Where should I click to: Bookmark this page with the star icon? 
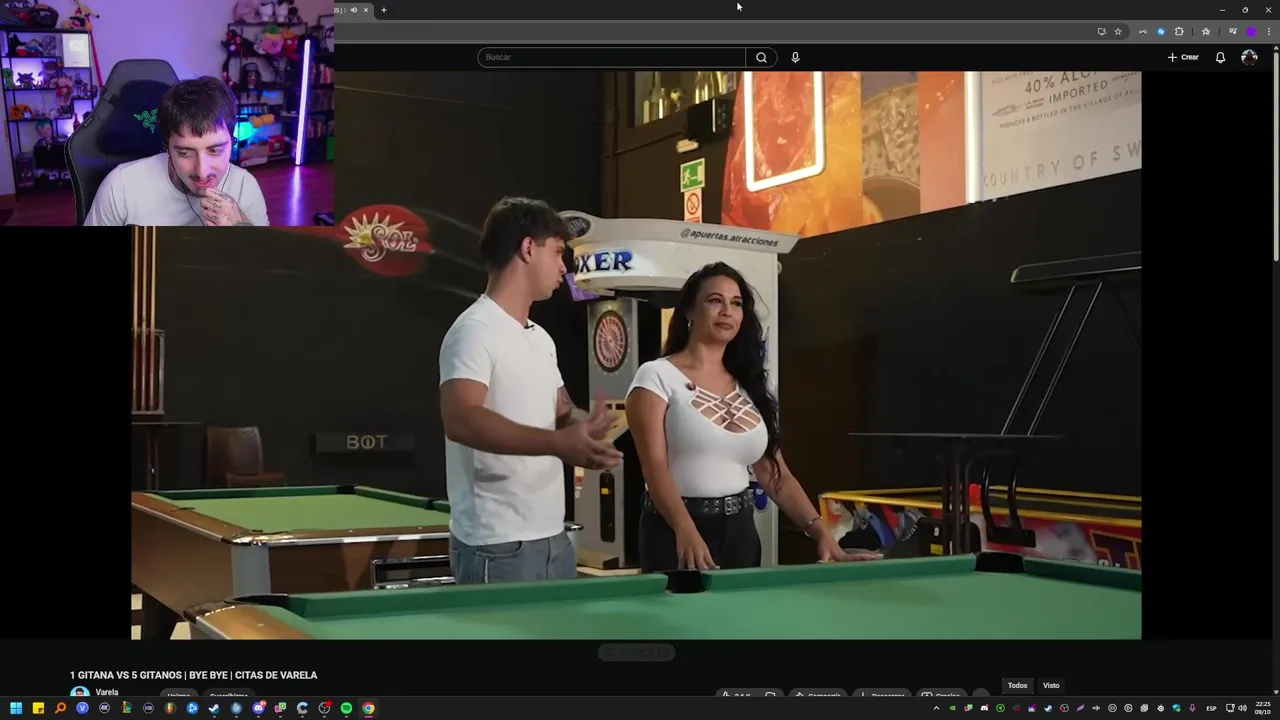[1118, 31]
